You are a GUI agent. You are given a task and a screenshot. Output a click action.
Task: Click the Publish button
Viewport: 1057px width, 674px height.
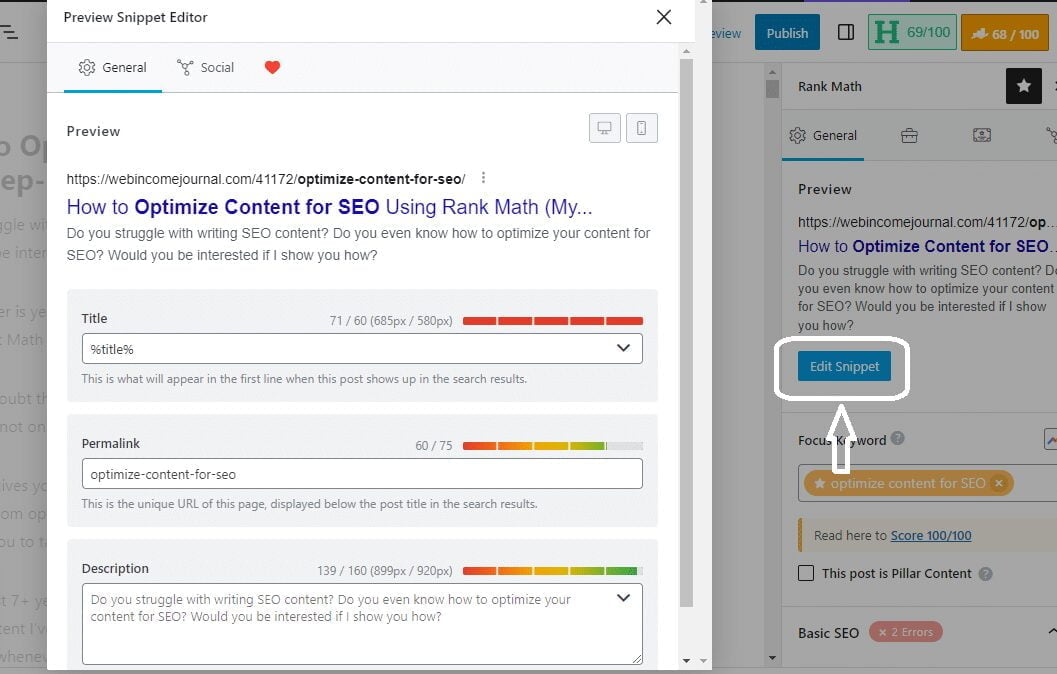pos(787,32)
